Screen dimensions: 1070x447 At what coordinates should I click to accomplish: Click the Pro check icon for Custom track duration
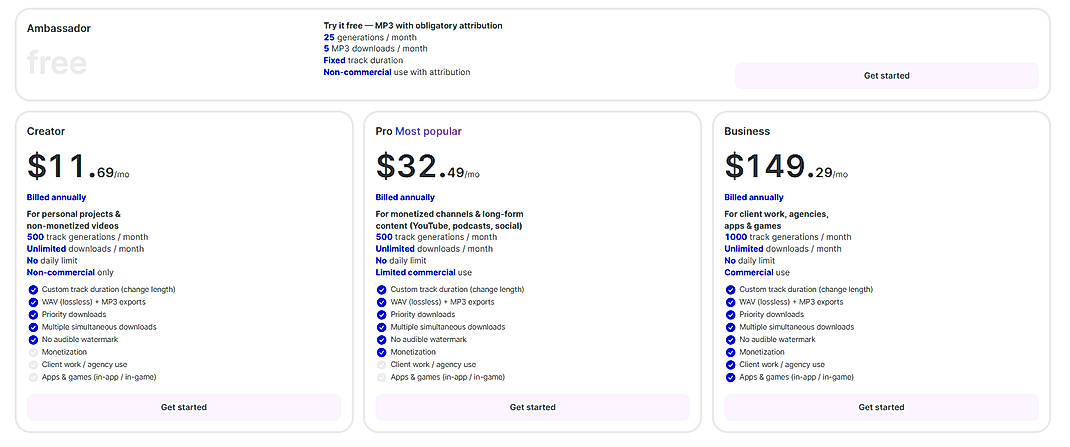click(x=381, y=289)
